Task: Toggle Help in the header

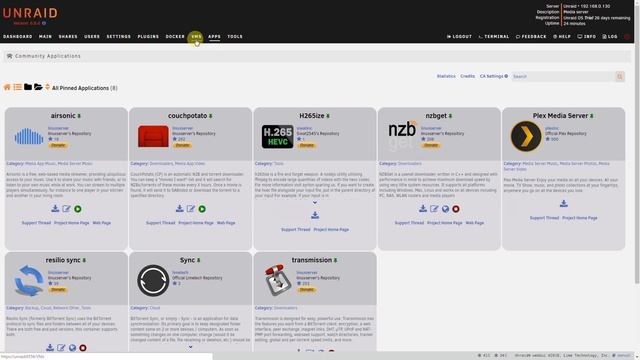Action: 562,37
